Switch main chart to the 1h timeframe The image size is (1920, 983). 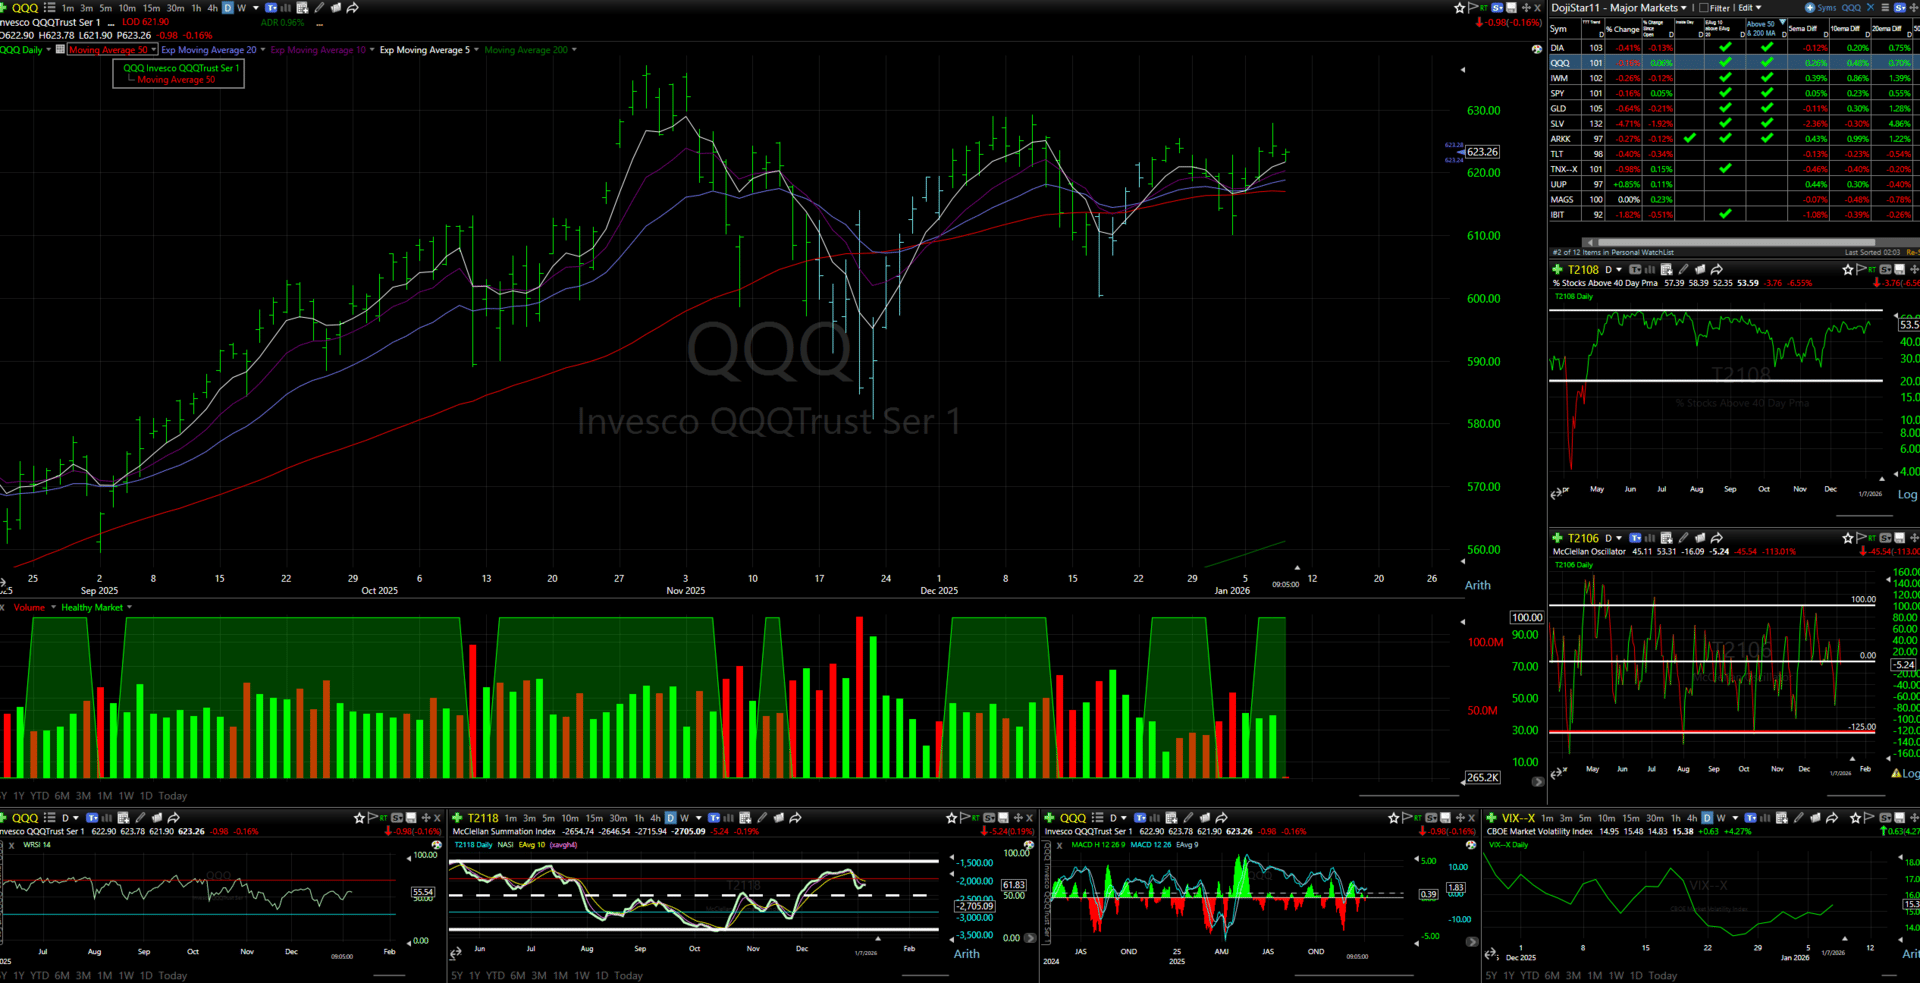196,8
